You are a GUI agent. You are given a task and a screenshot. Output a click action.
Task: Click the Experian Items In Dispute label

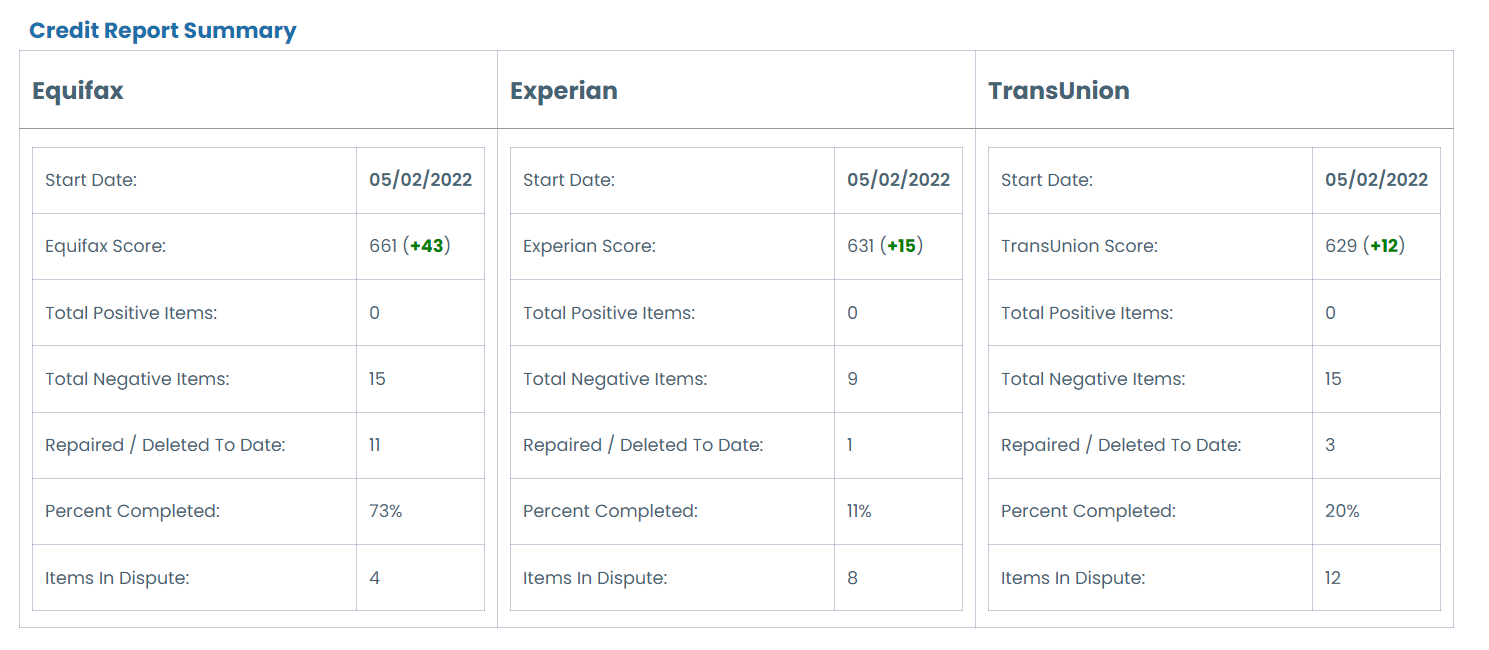[595, 578]
